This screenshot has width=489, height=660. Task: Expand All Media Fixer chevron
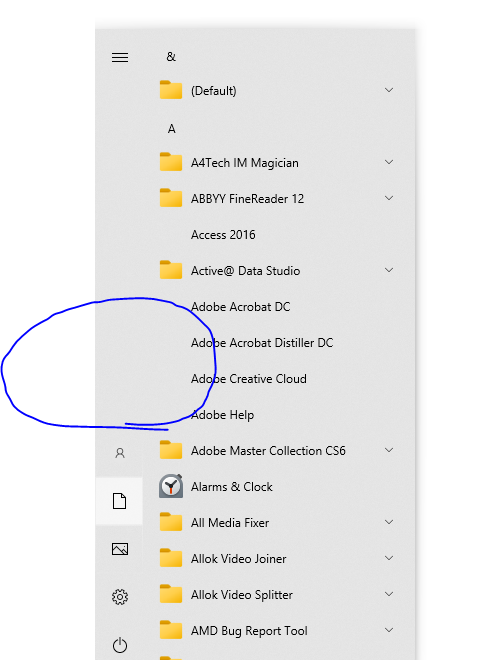click(x=389, y=522)
